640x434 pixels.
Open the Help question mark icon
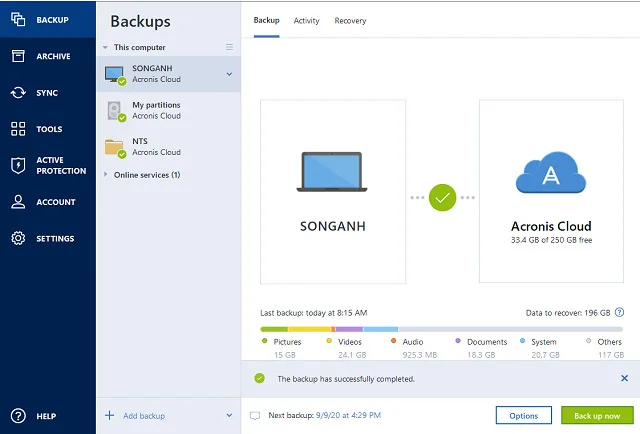coord(18,416)
